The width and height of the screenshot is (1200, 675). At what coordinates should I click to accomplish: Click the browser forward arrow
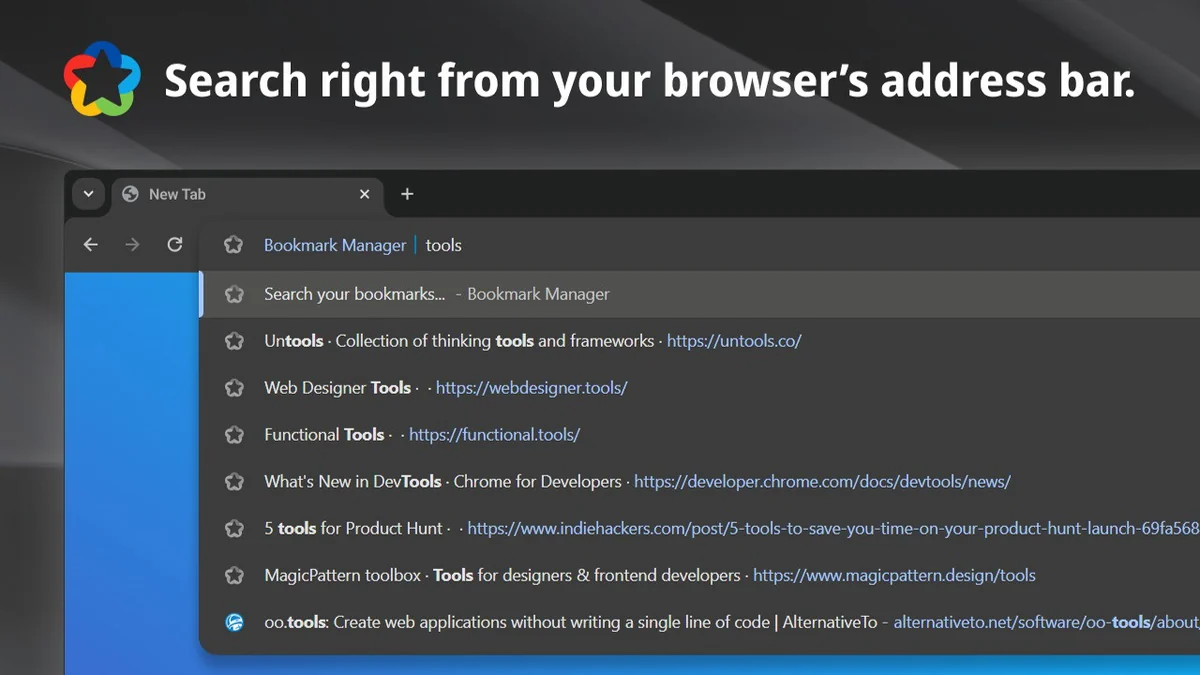132,245
